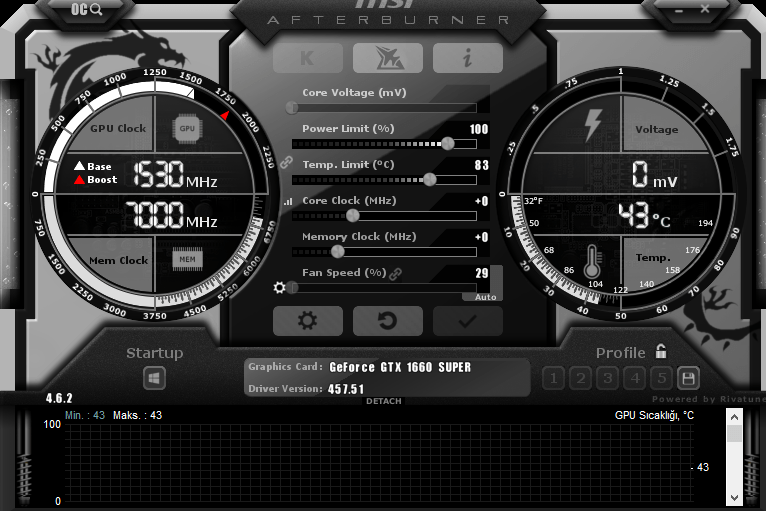Open the OC Scanner search button

[x=86, y=10]
